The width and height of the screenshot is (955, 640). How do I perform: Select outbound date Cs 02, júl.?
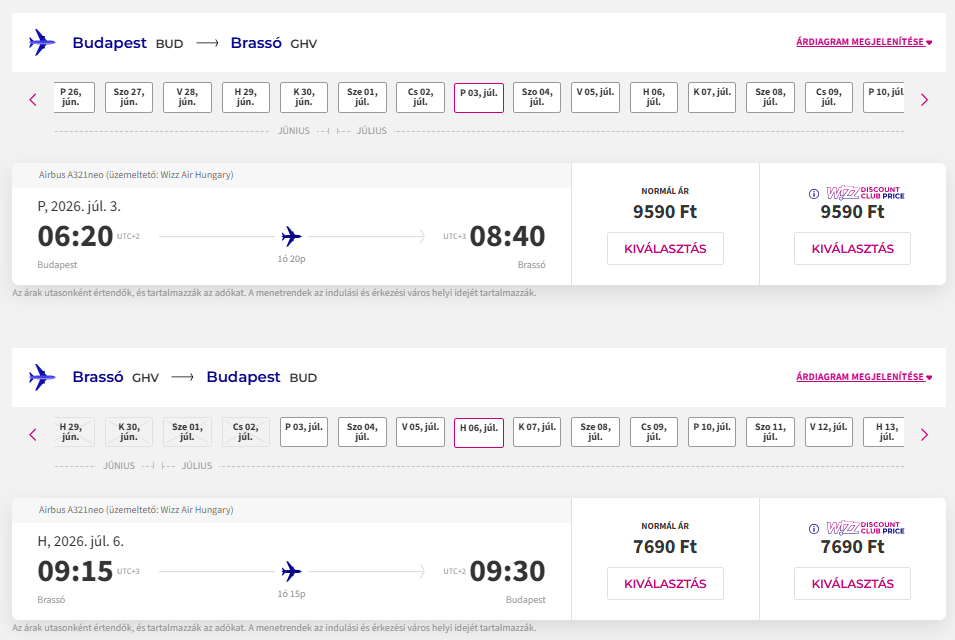[420, 97]
